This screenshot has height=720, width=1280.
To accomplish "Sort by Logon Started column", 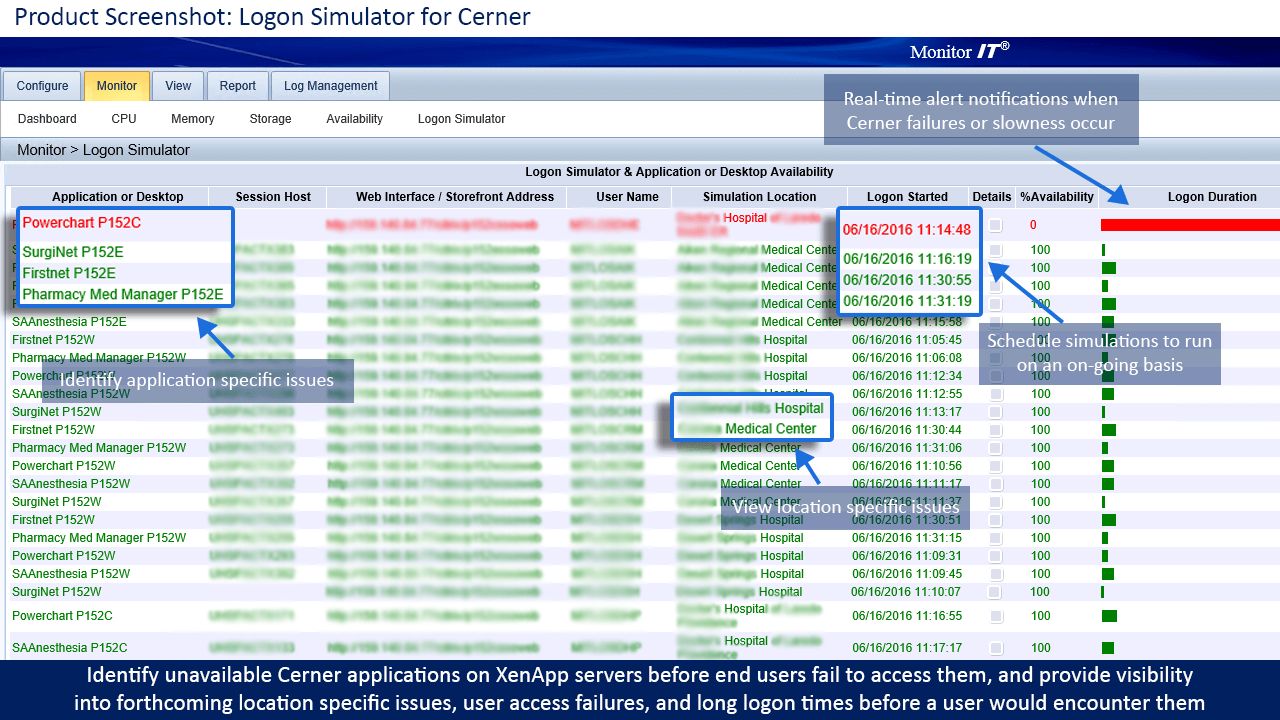I will click(x=907, y=197).
